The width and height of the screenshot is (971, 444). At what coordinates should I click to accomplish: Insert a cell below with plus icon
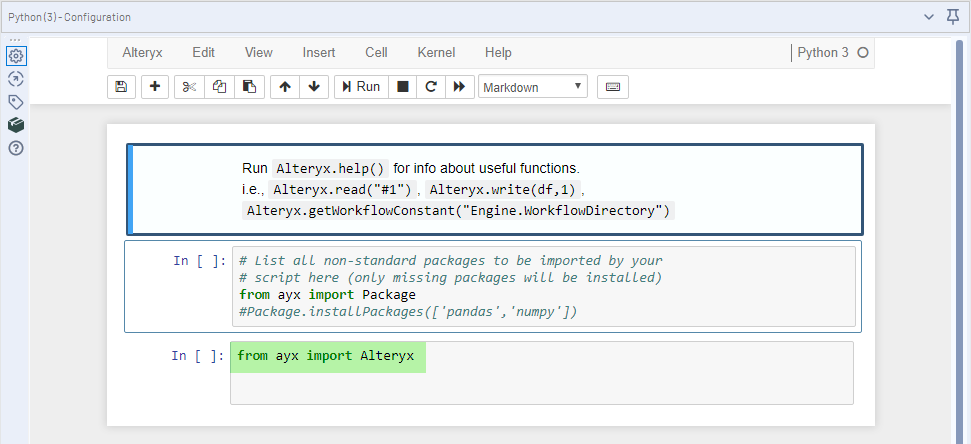154,87
